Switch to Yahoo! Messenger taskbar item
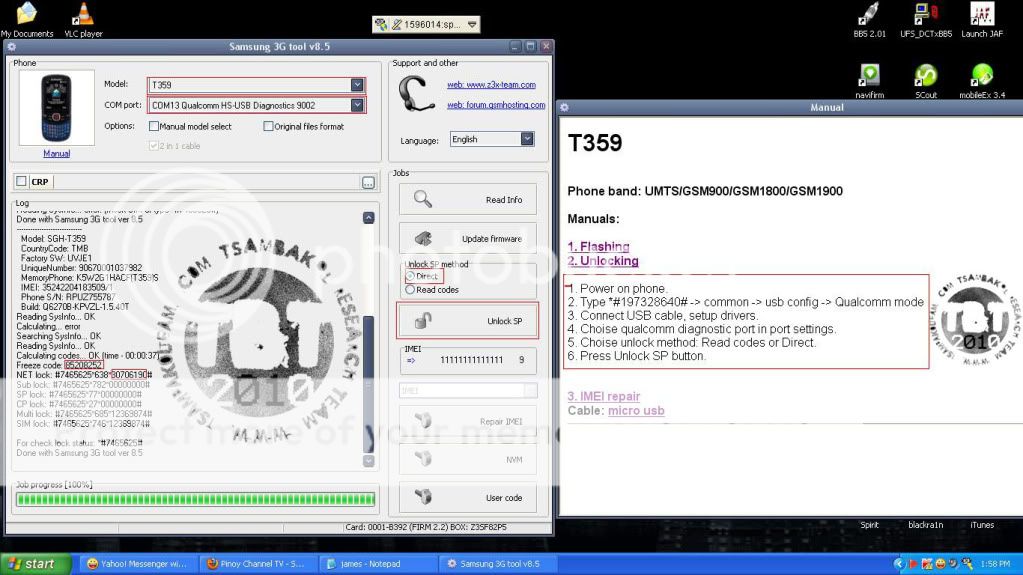 [137, 564]
